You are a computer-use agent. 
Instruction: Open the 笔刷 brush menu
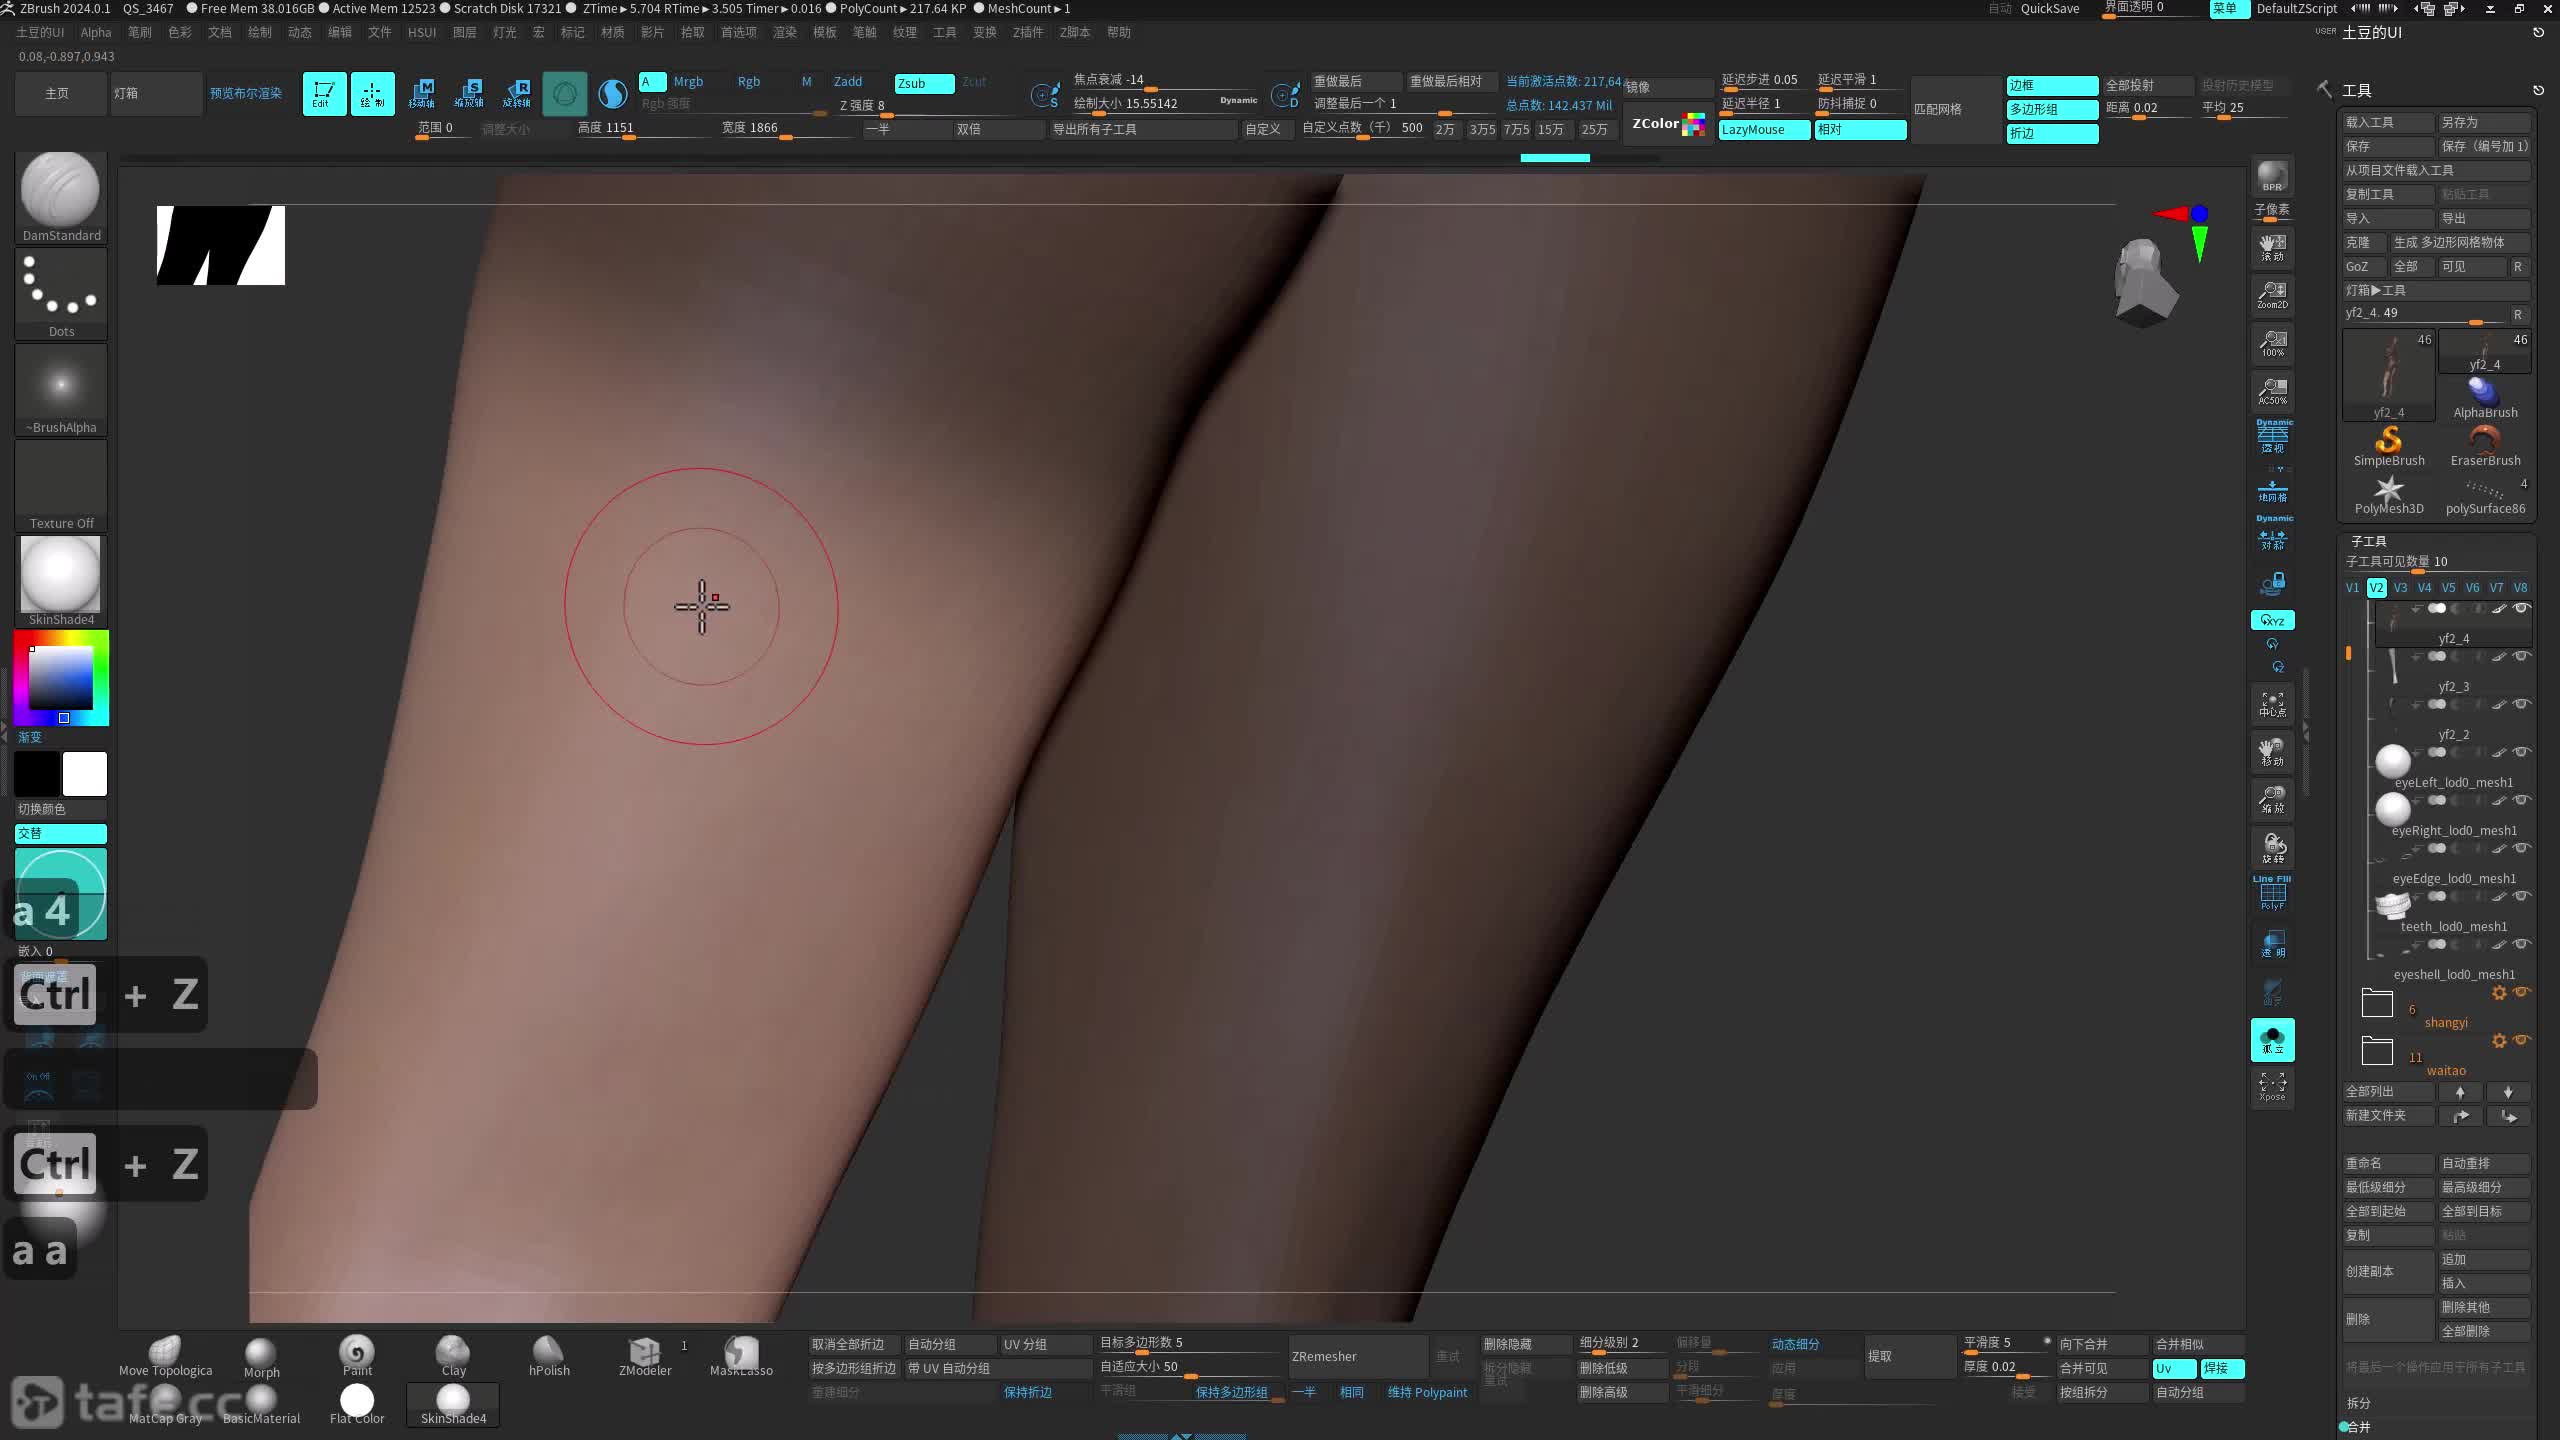point(140,32)
